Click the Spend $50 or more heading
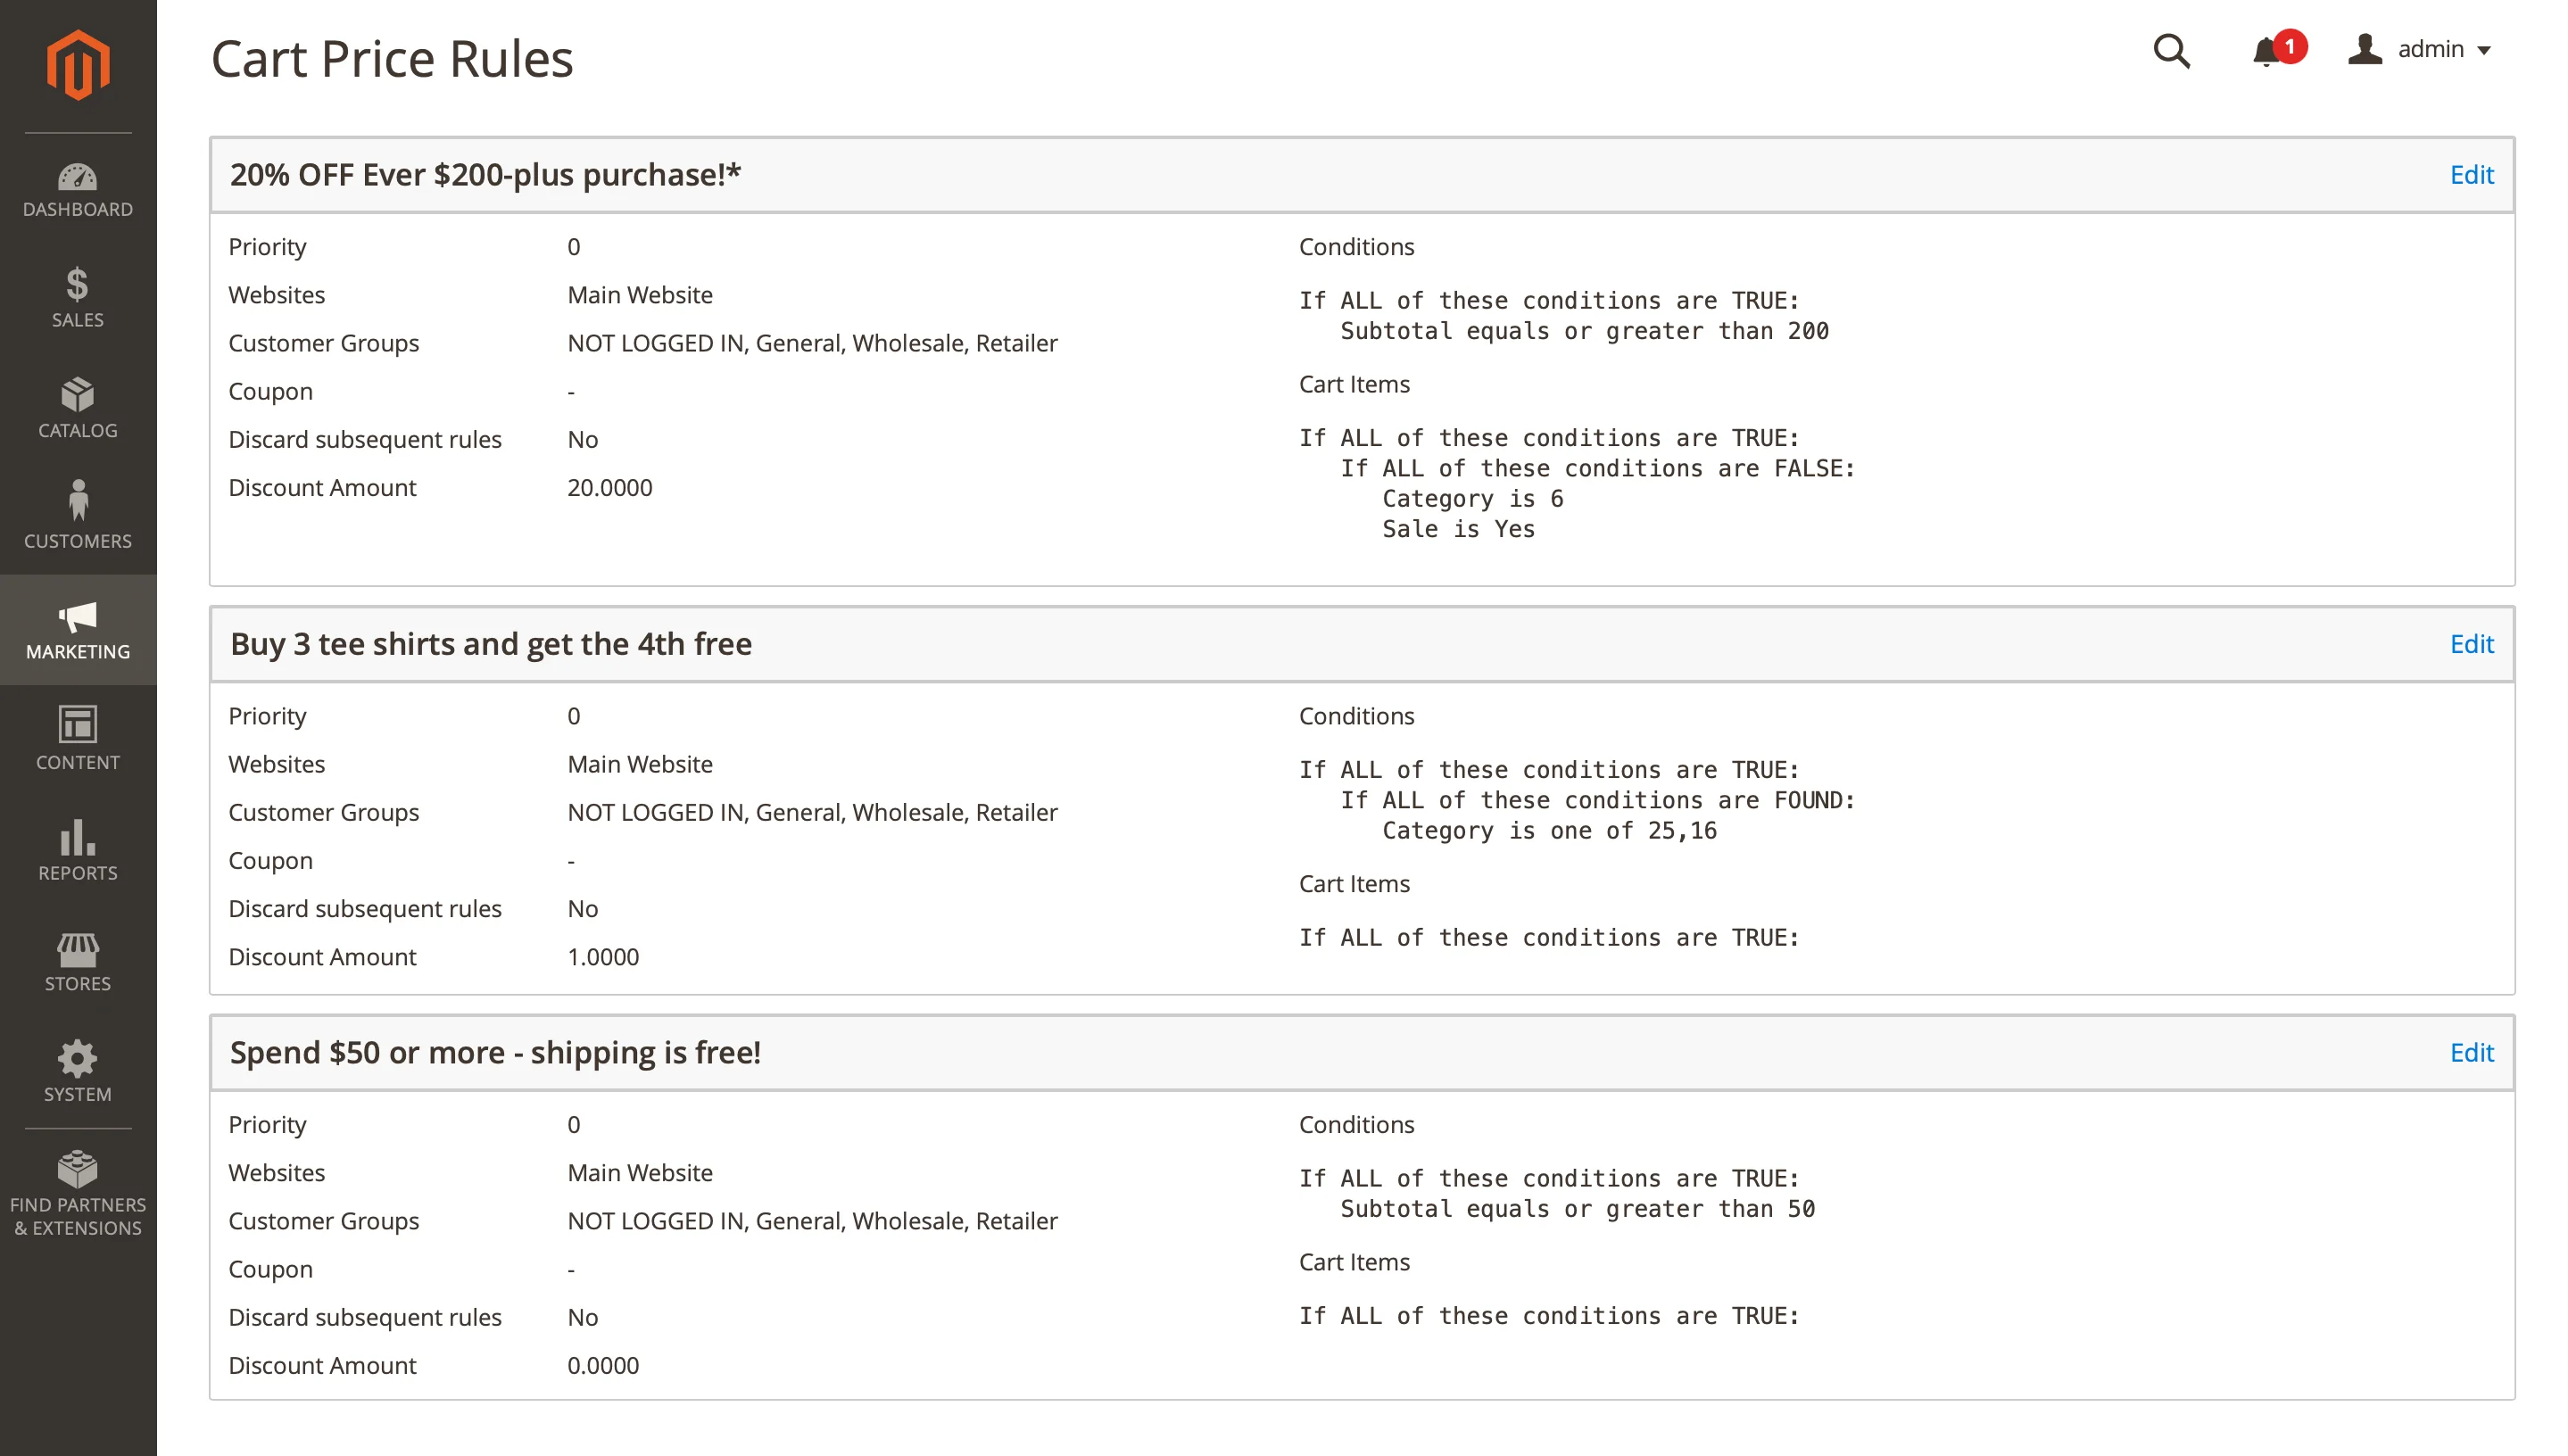 (x=495, y=1053)
